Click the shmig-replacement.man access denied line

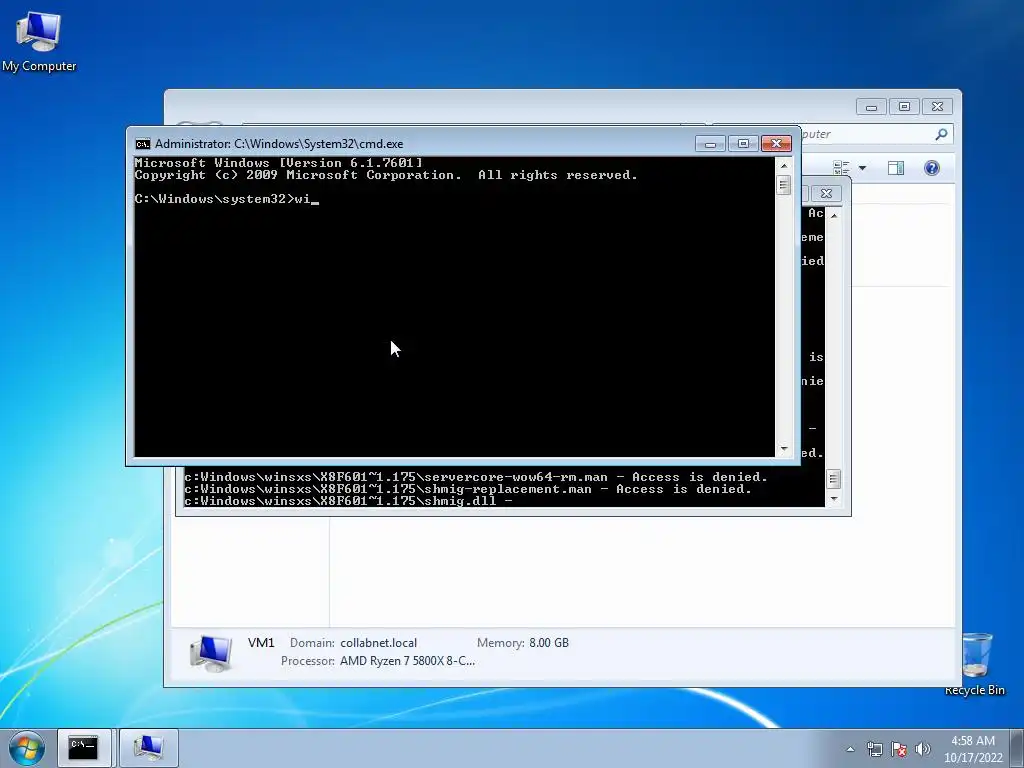coord(468,489)
